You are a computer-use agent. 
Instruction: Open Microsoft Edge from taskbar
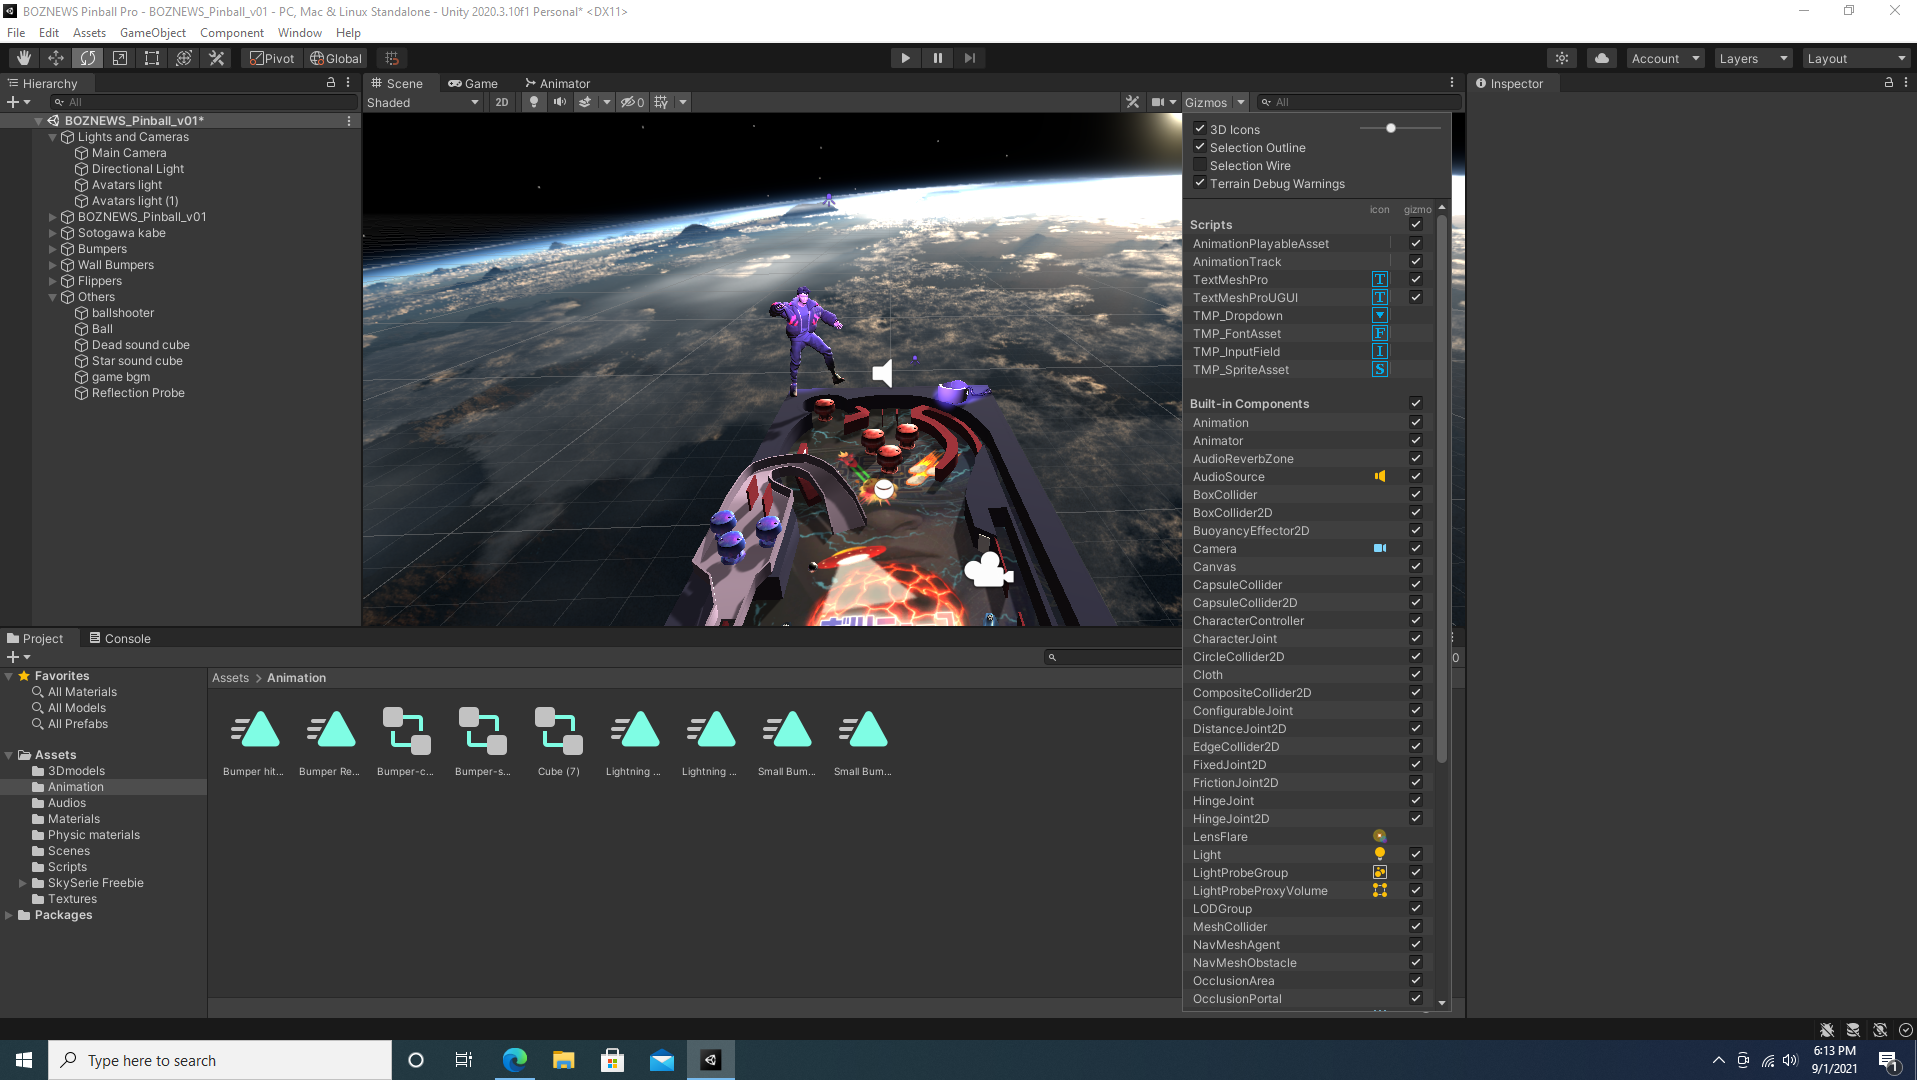click(515, 1060)
